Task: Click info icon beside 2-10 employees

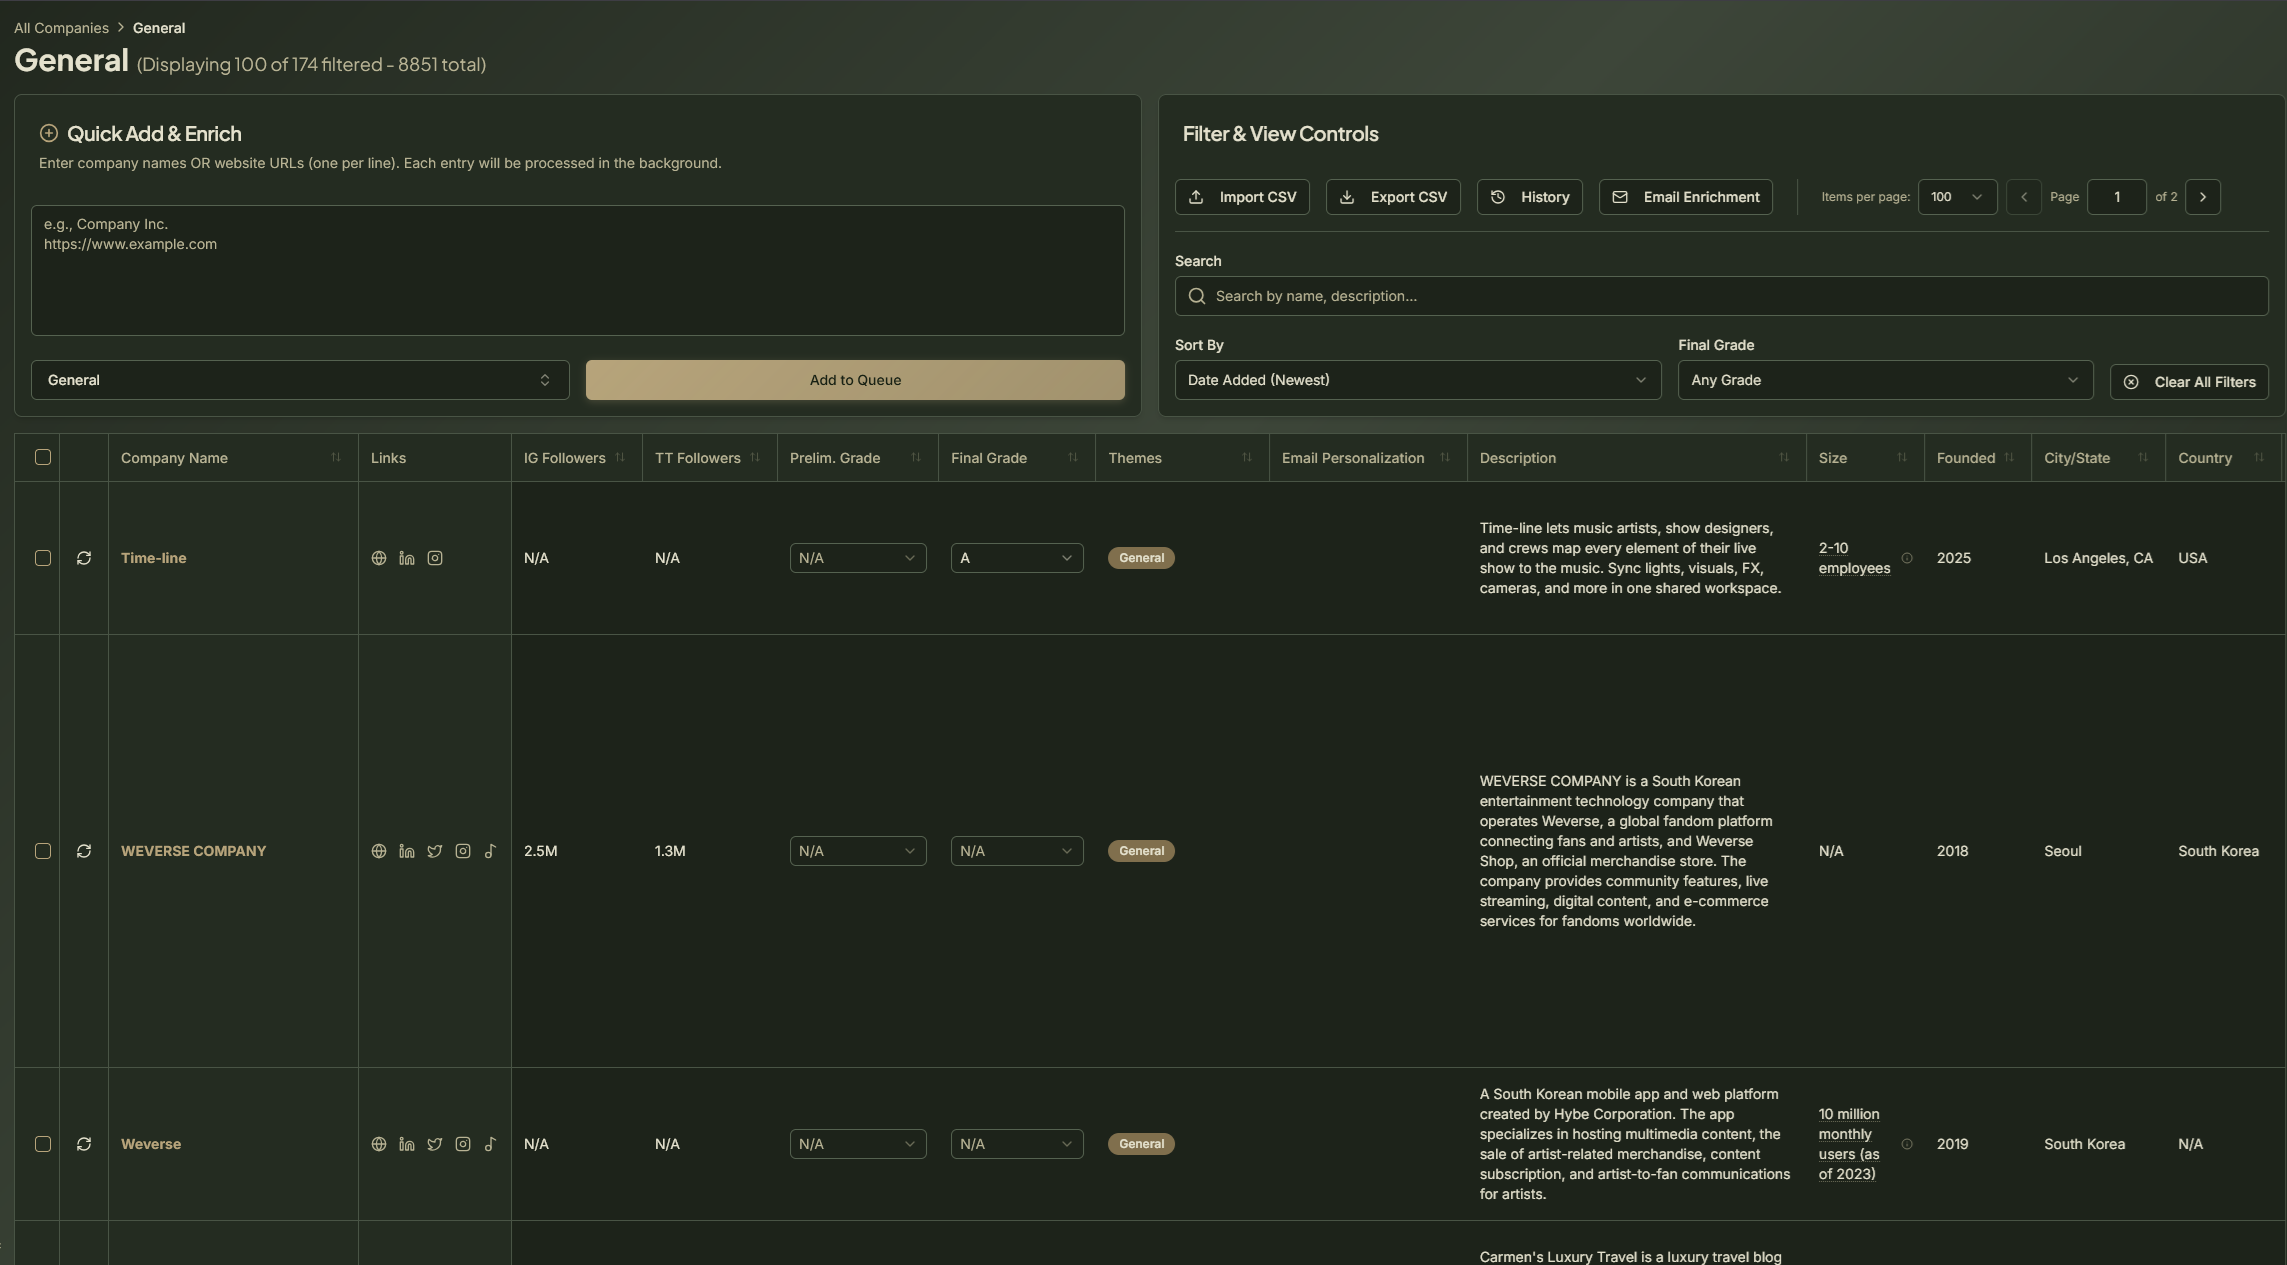Action: pos(1907,558)
